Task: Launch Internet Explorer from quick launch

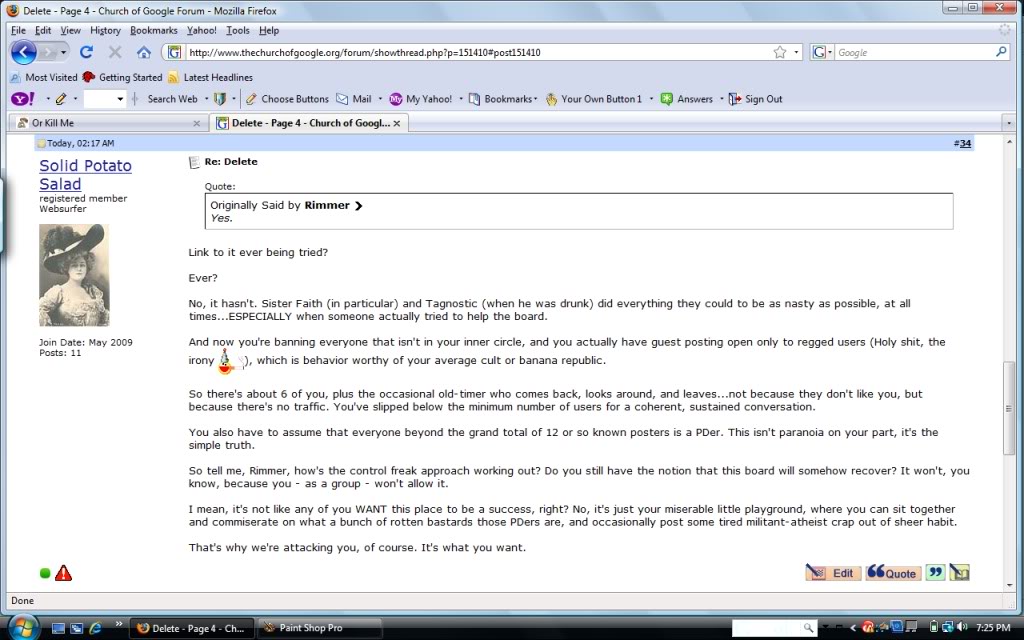Action: point(95,628)
